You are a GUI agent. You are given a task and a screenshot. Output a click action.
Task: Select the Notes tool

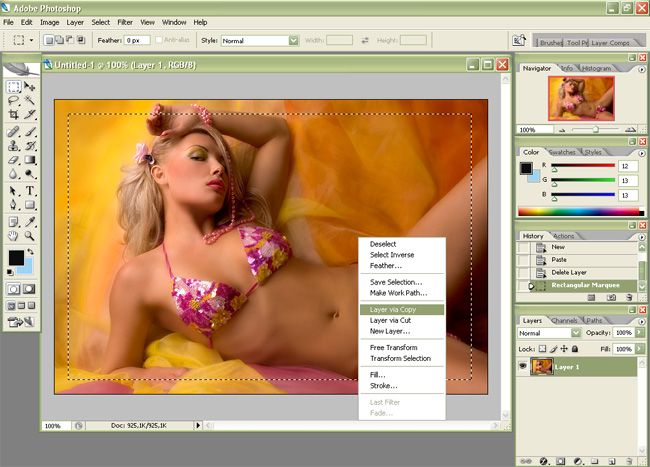(x=14, y=222)
